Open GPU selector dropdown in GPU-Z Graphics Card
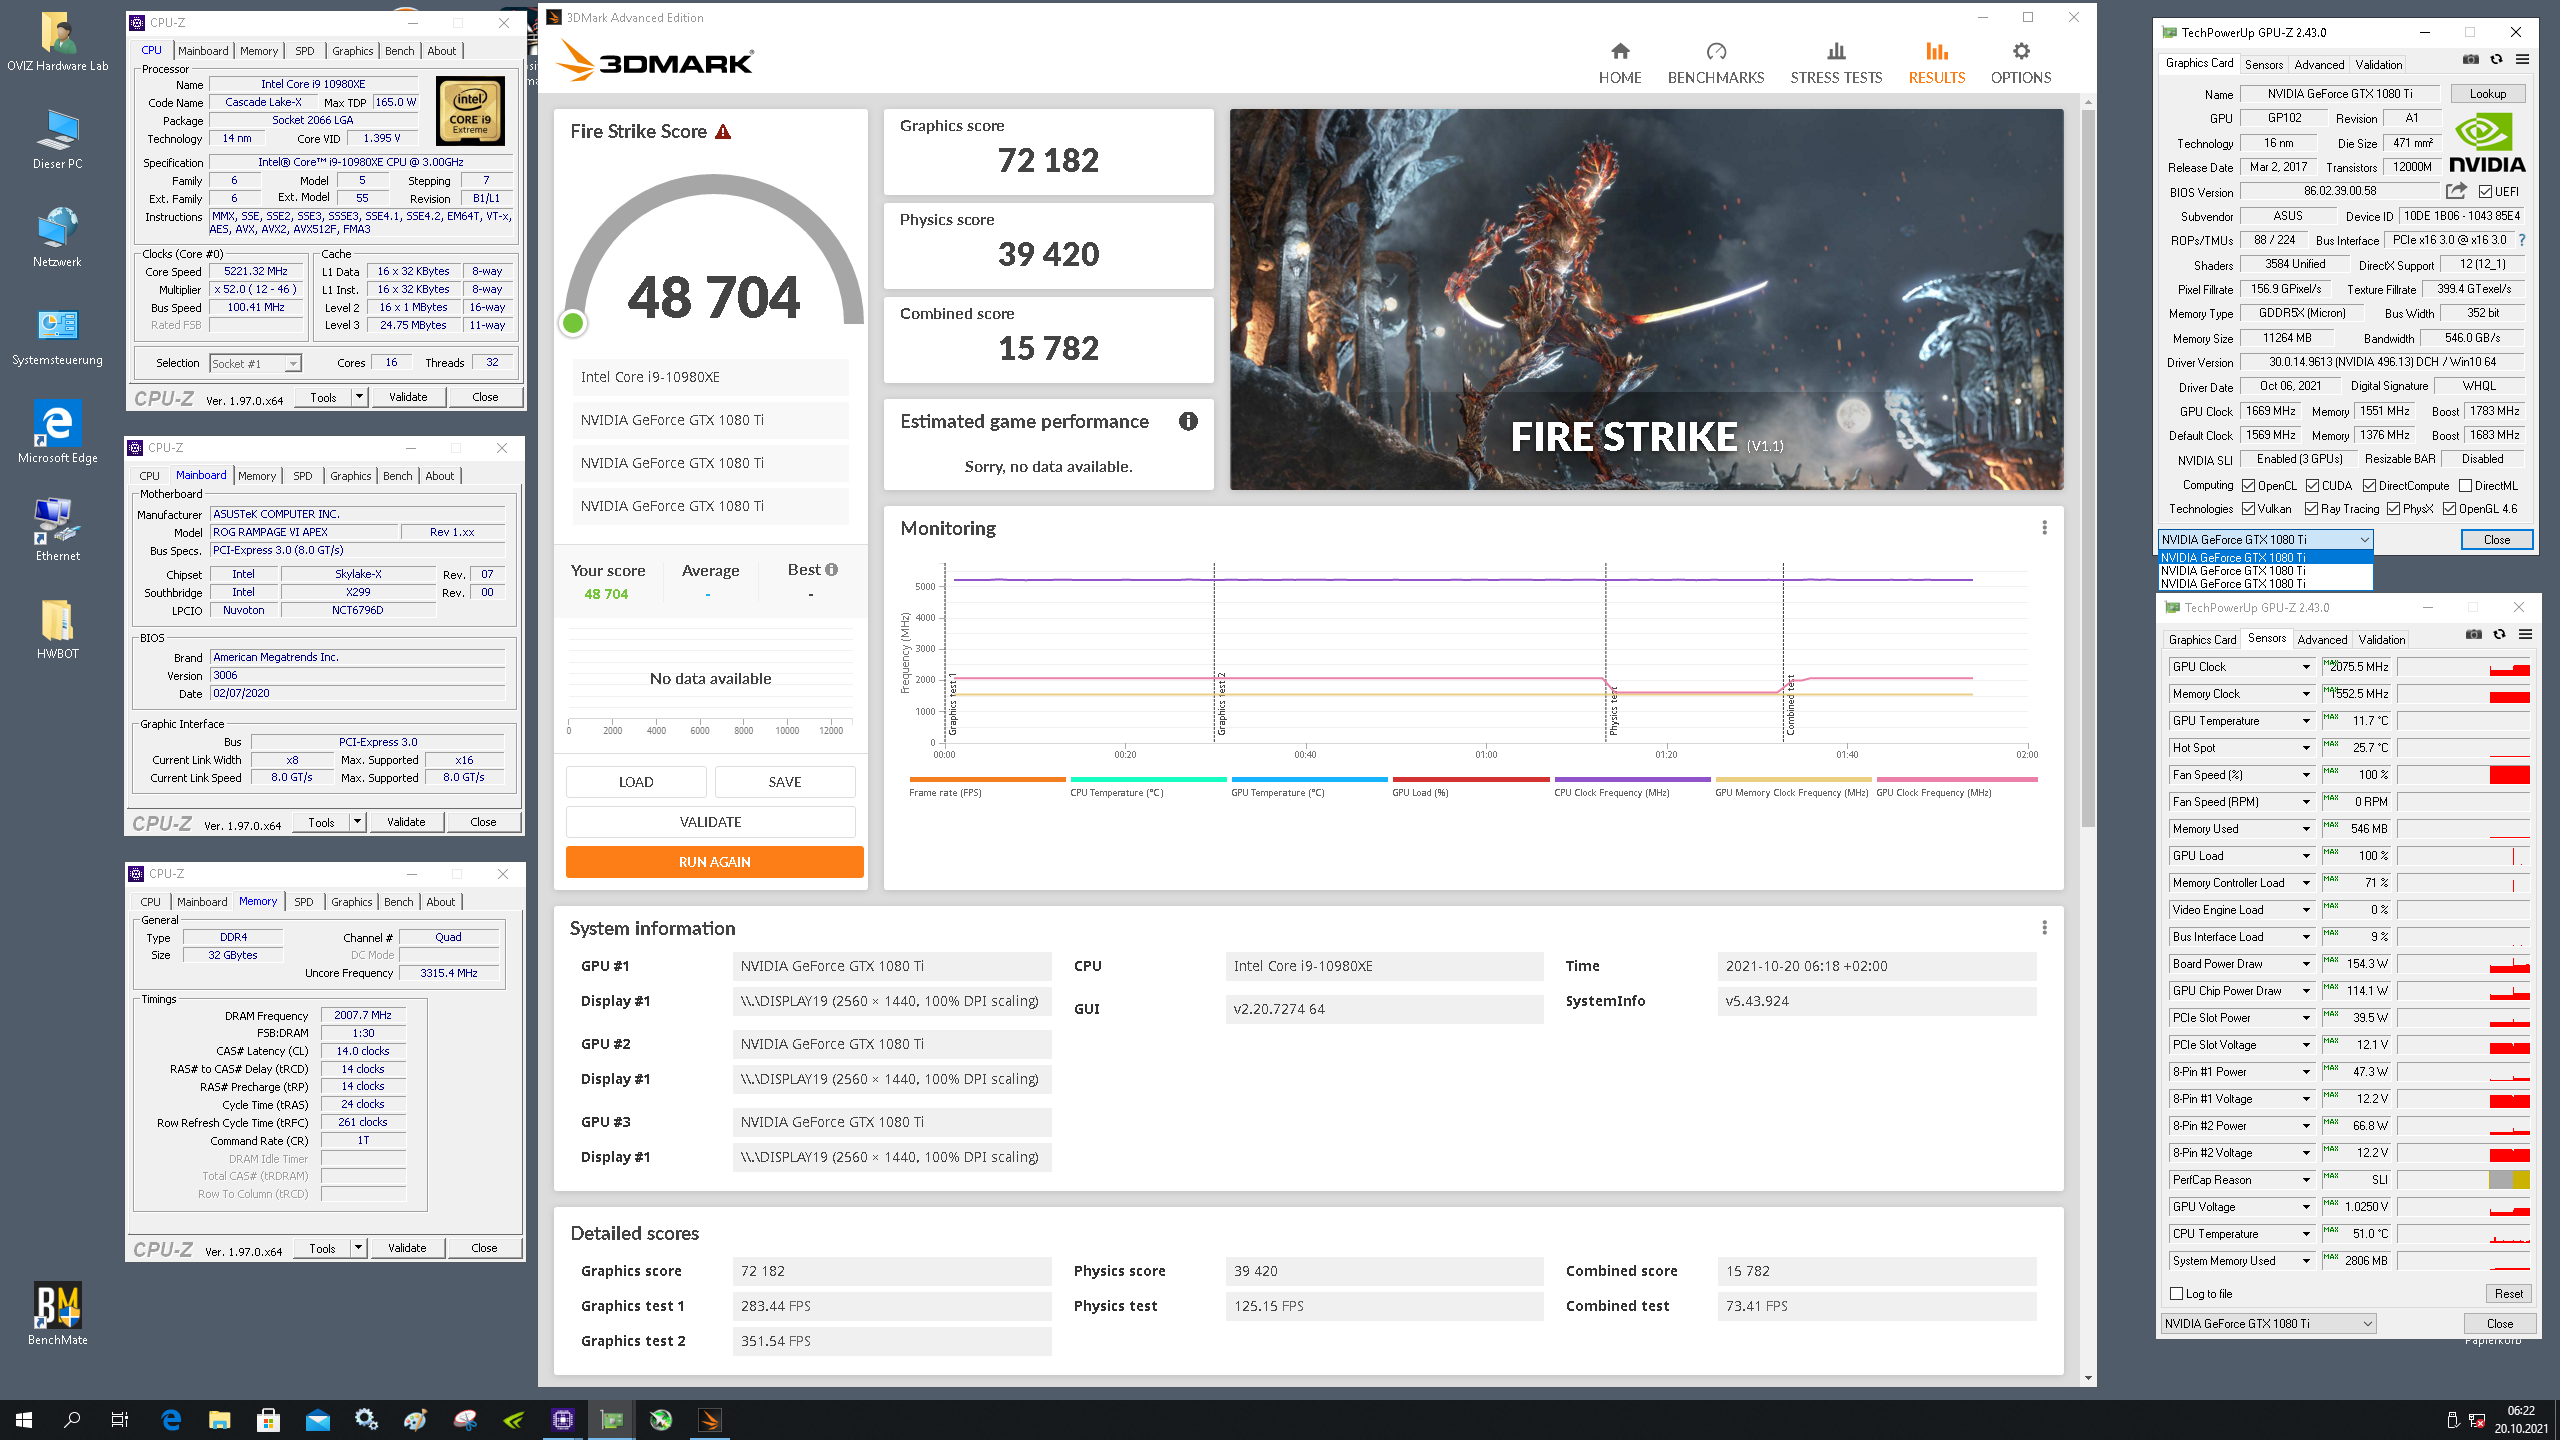The image size is (2560, 1440). (x=2265, y=540)
